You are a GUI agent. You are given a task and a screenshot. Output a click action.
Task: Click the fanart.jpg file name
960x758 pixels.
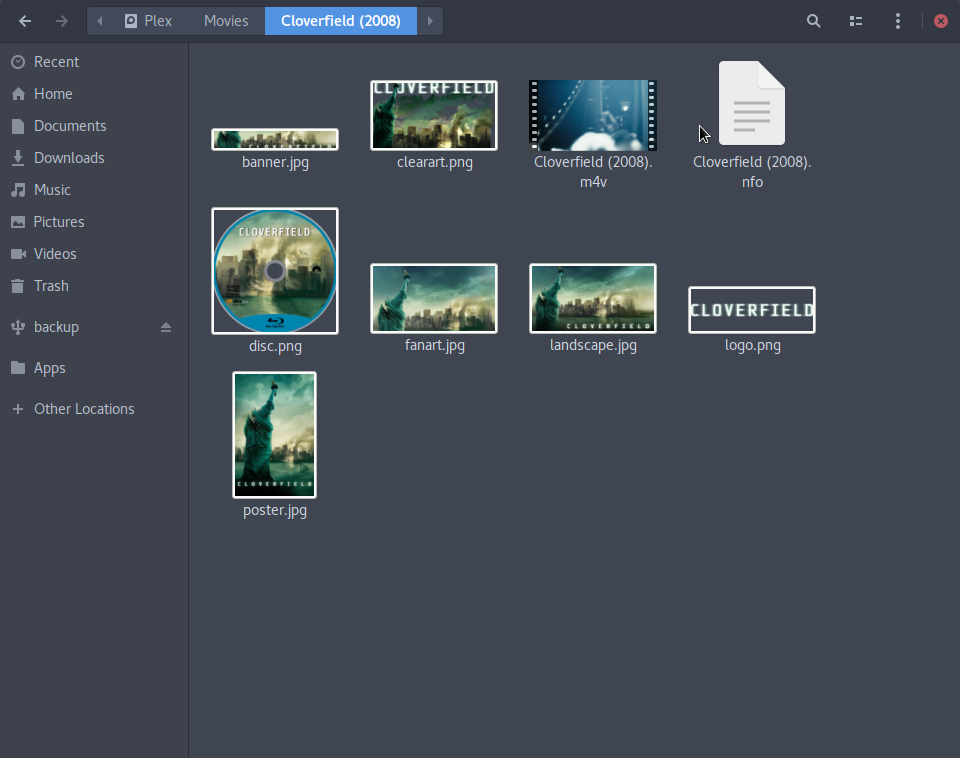click(x=435, y=345)
